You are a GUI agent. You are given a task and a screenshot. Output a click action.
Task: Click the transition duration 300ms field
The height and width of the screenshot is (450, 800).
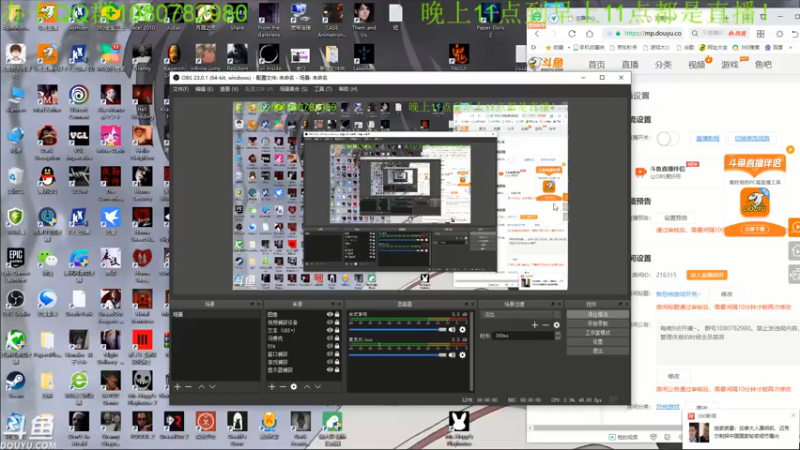point(523,336)
